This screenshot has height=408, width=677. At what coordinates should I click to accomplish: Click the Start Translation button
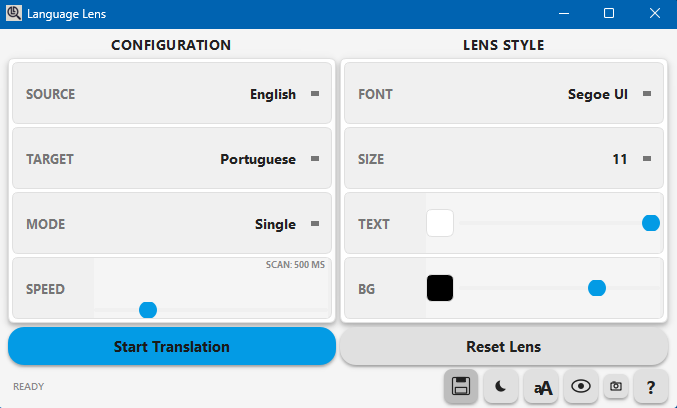[x=172, y=346]
